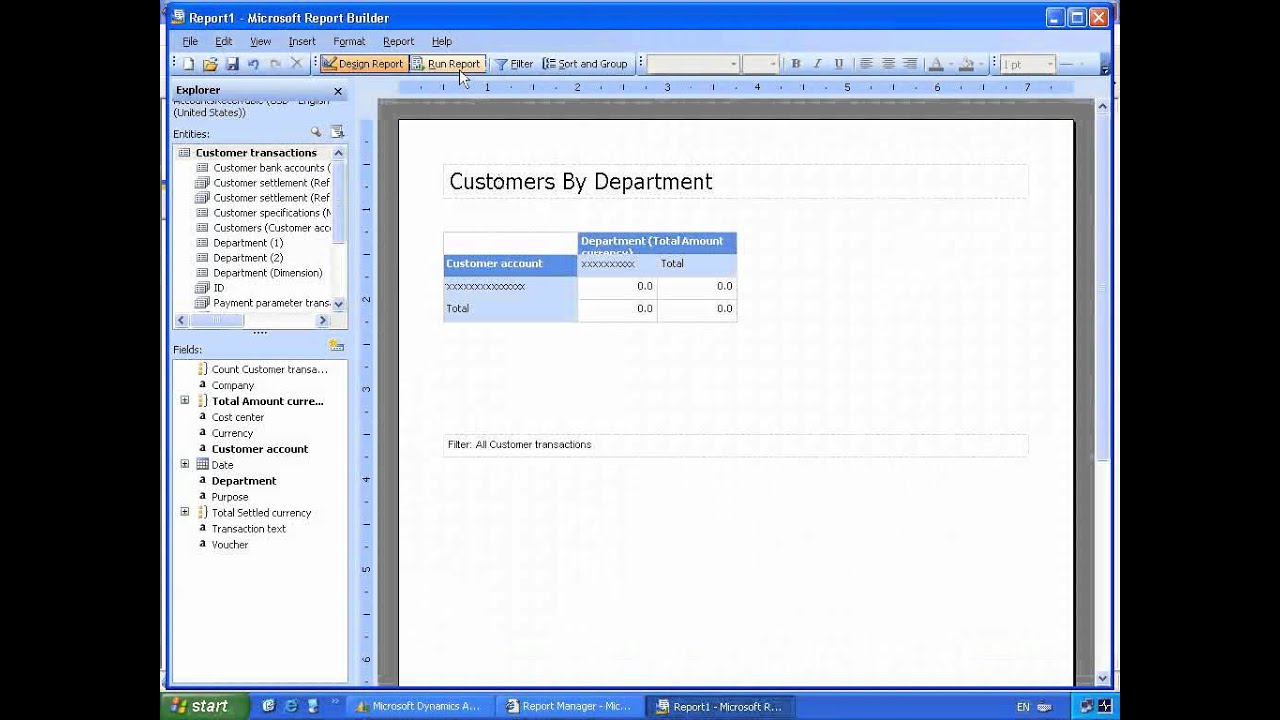Open the View menu
The height and width of the screenshot is (720, 1280).
tap(260, 41)
